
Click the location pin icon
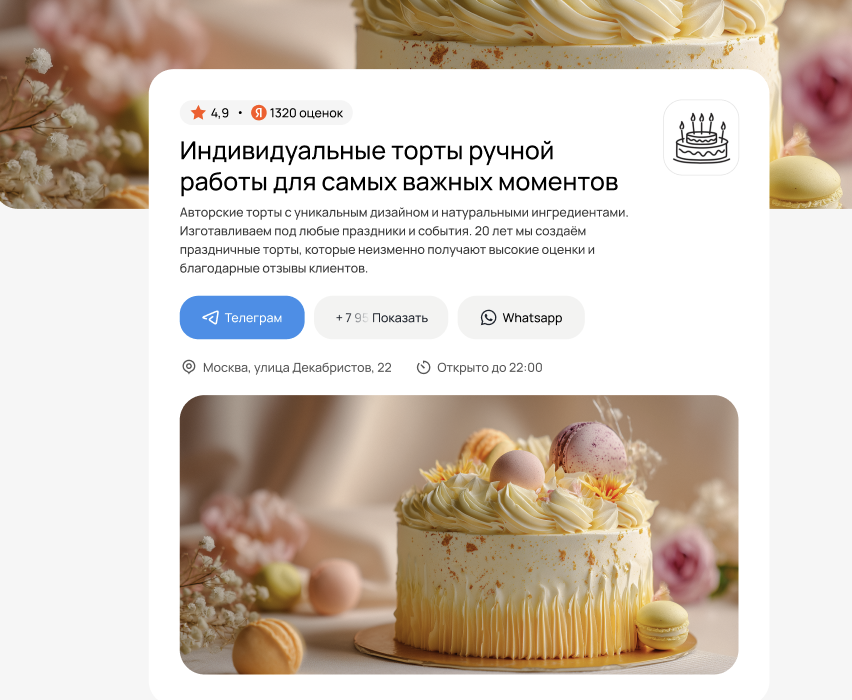click(x=188, y=367)
